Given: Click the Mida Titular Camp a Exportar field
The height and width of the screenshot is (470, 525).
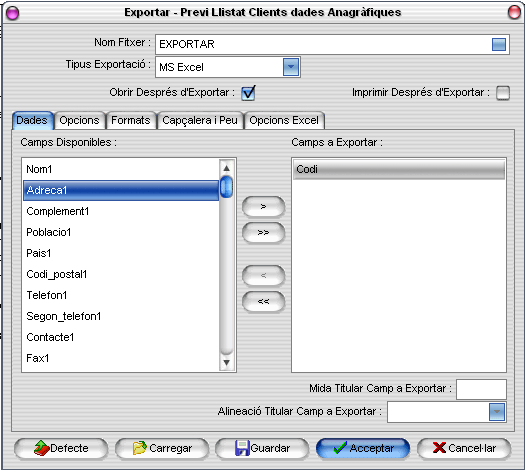Looking at the screenshot, I should coord(481,389).
